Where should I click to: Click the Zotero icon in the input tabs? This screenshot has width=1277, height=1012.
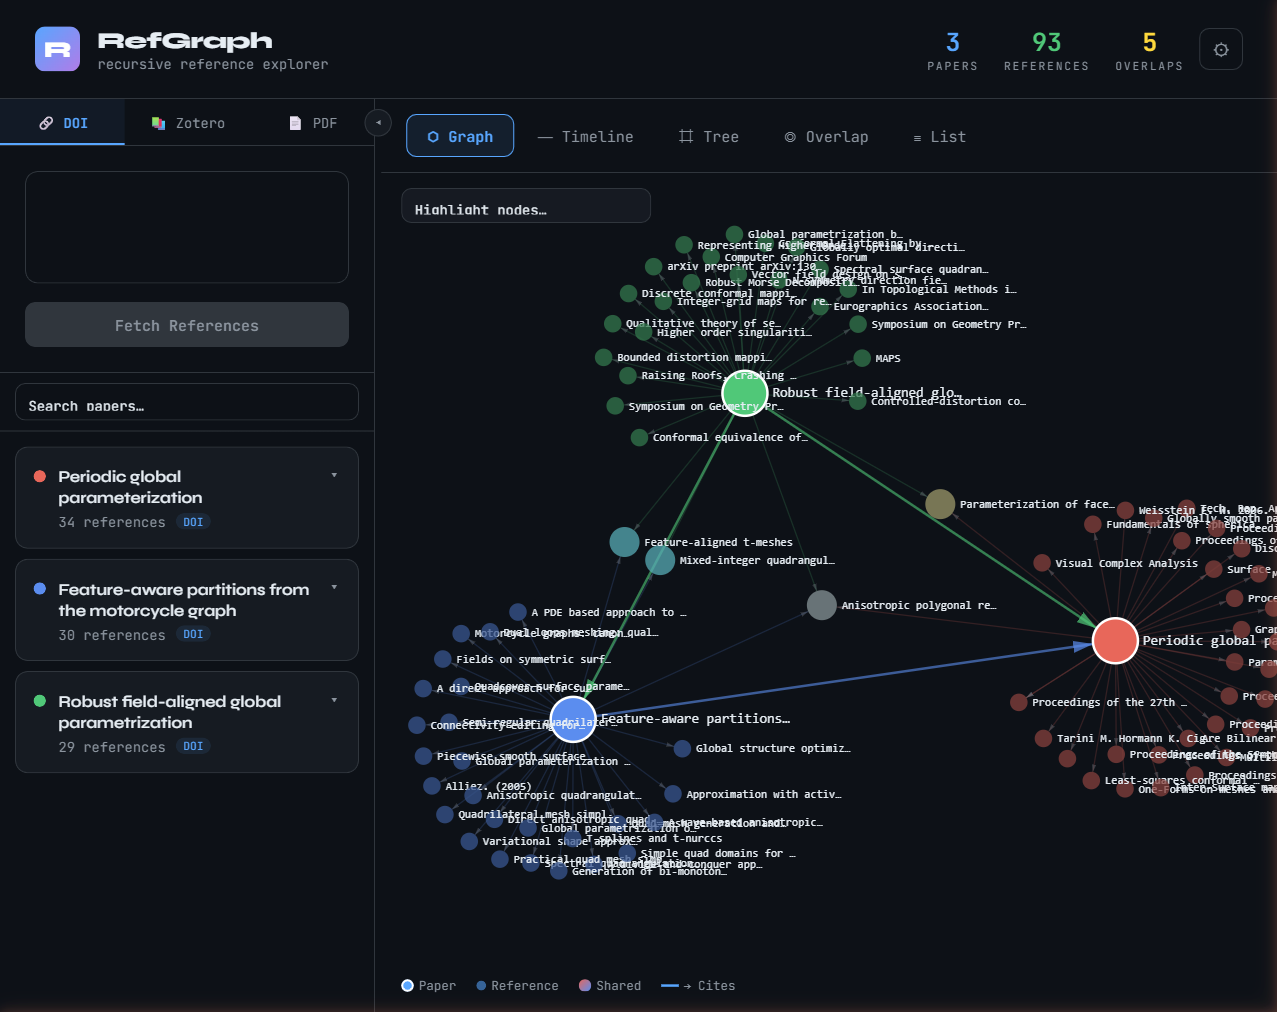(157, 121)
